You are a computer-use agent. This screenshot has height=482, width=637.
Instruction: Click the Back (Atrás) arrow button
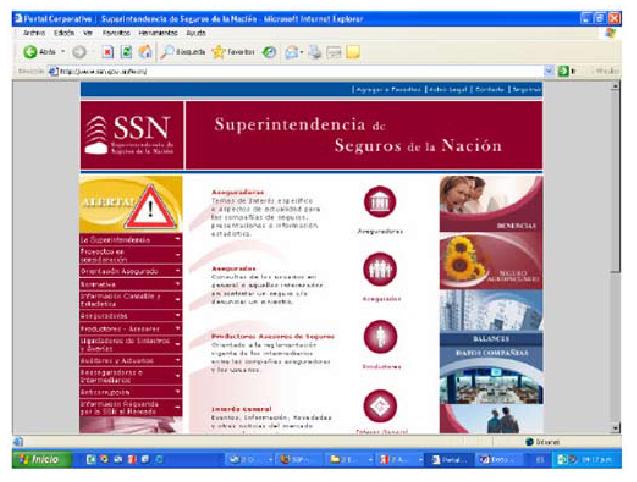pyautogui.click(x=30, y=52)
